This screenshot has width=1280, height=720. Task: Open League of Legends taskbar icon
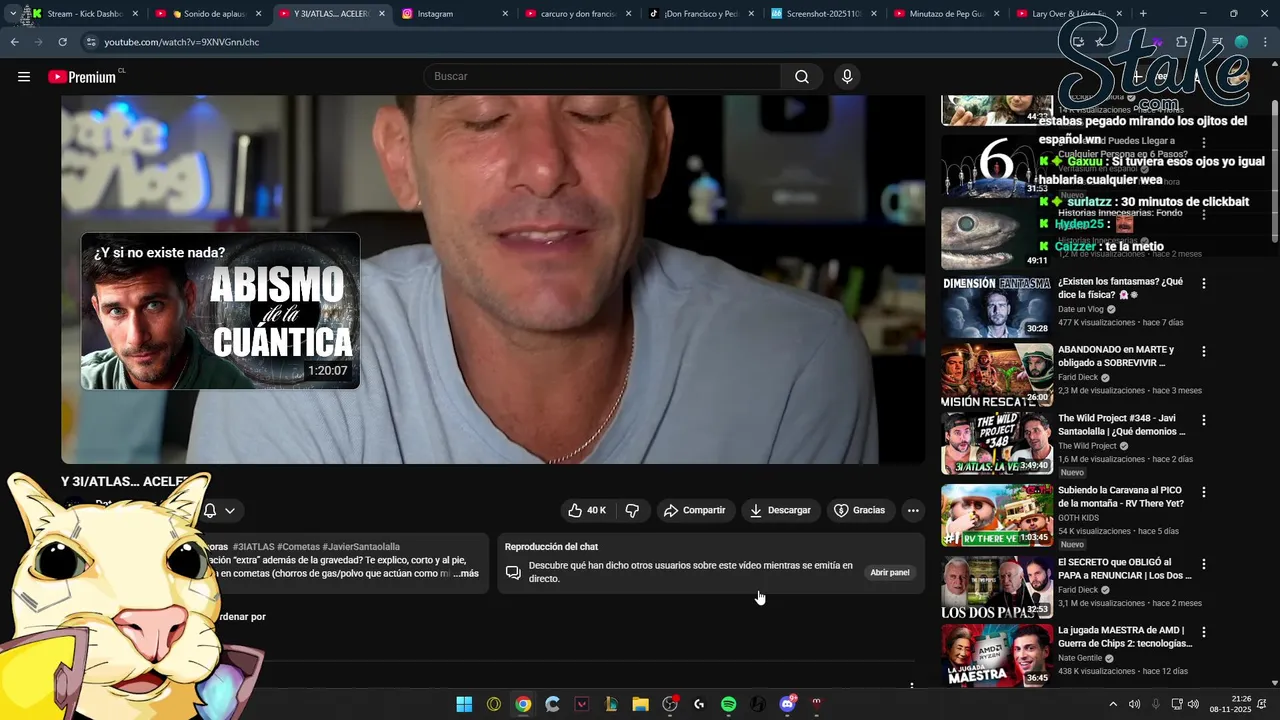tap(611, 704)
